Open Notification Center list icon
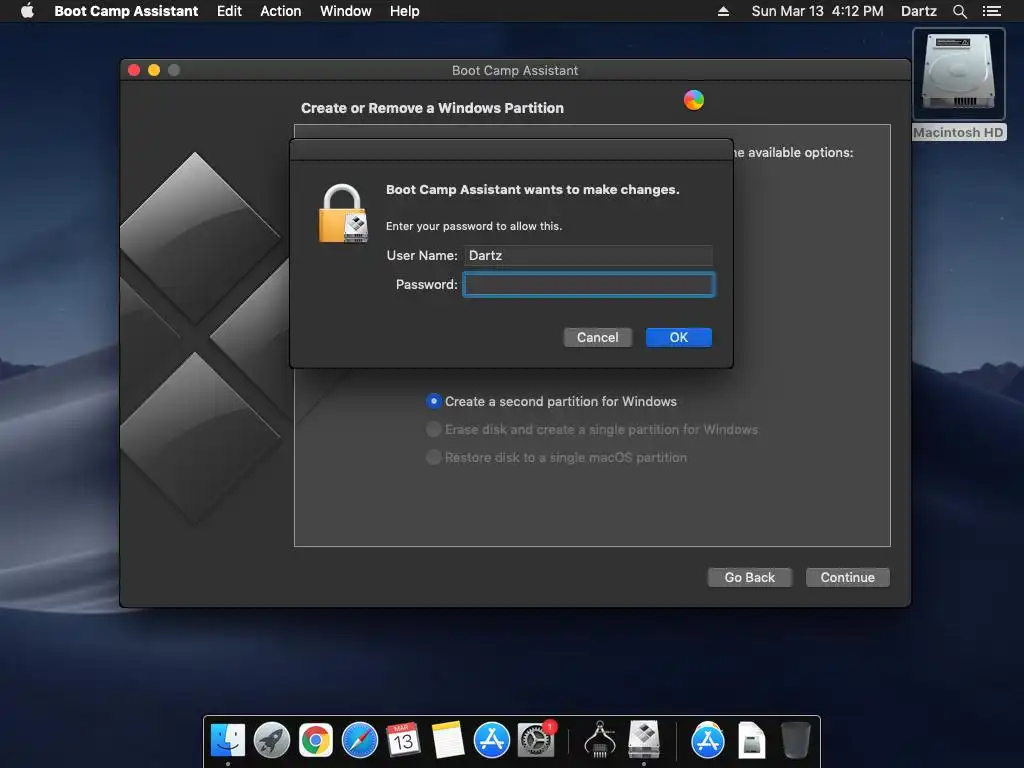The image size is (1024, 768). coord(991,11)
